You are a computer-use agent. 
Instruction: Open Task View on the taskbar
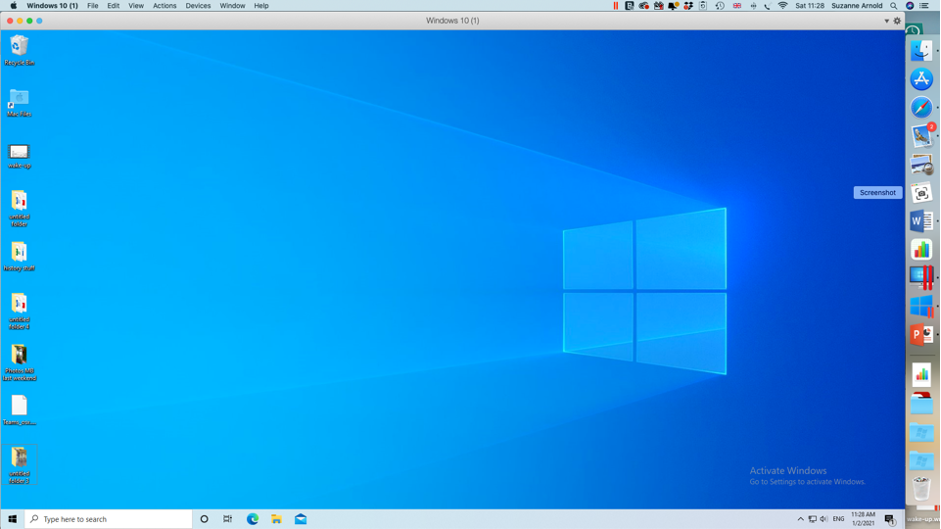click(x=227, y=519)
